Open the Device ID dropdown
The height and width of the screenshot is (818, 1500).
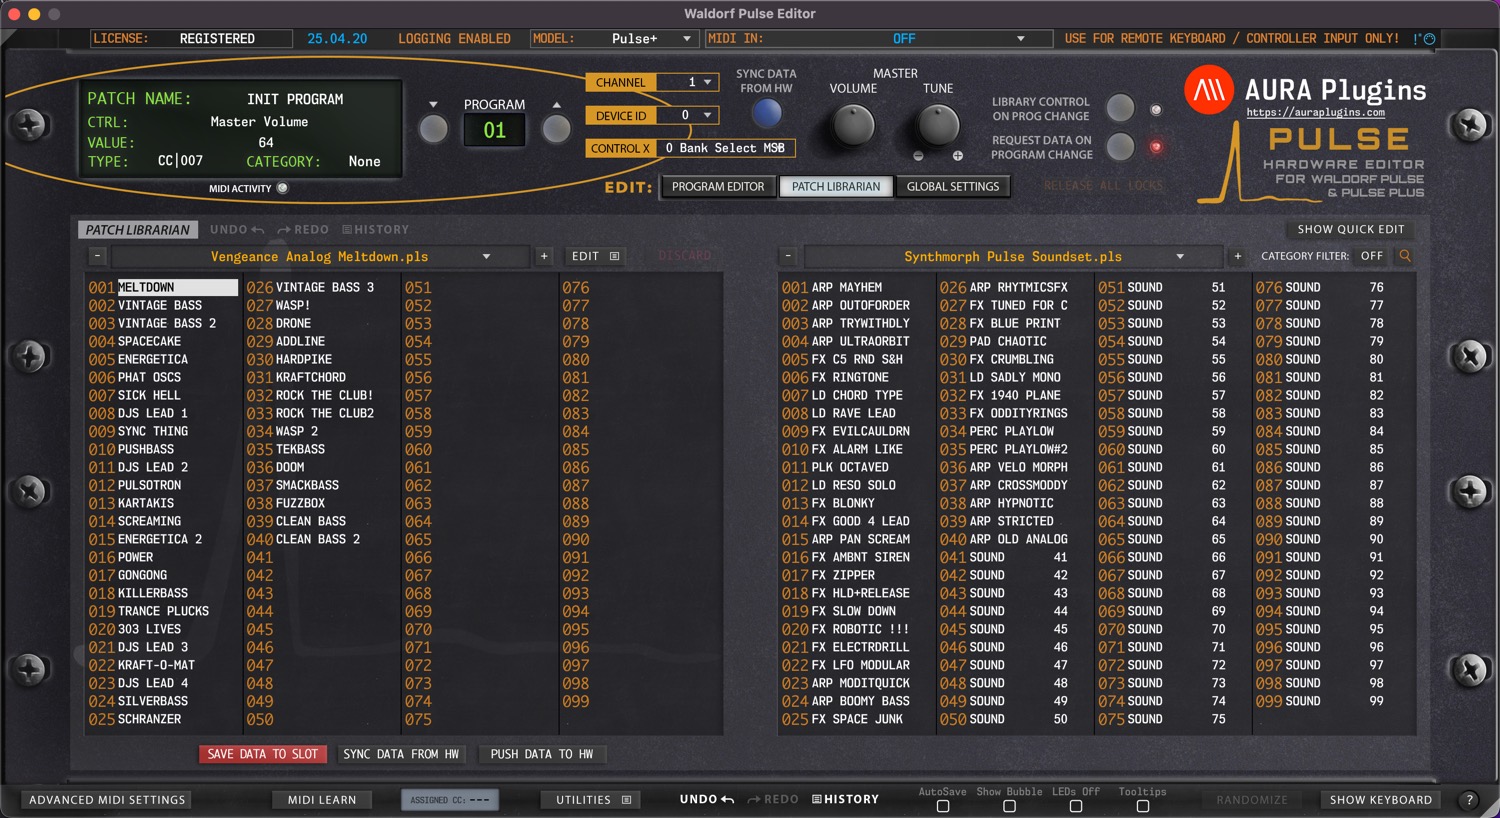tap(688, 115)
